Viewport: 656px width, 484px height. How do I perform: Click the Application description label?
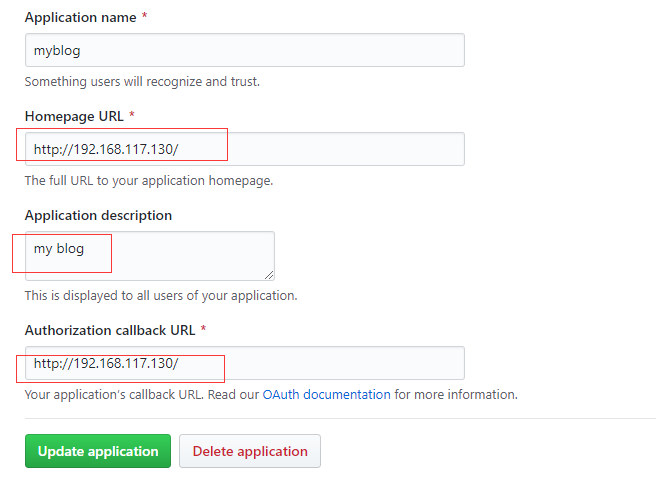pos(98,215)
